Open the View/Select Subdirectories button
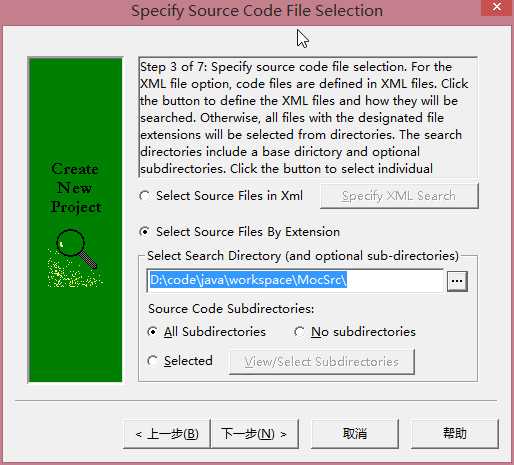Image resolution: width=514 pixels, height=465 pixels. coord(322,362)
